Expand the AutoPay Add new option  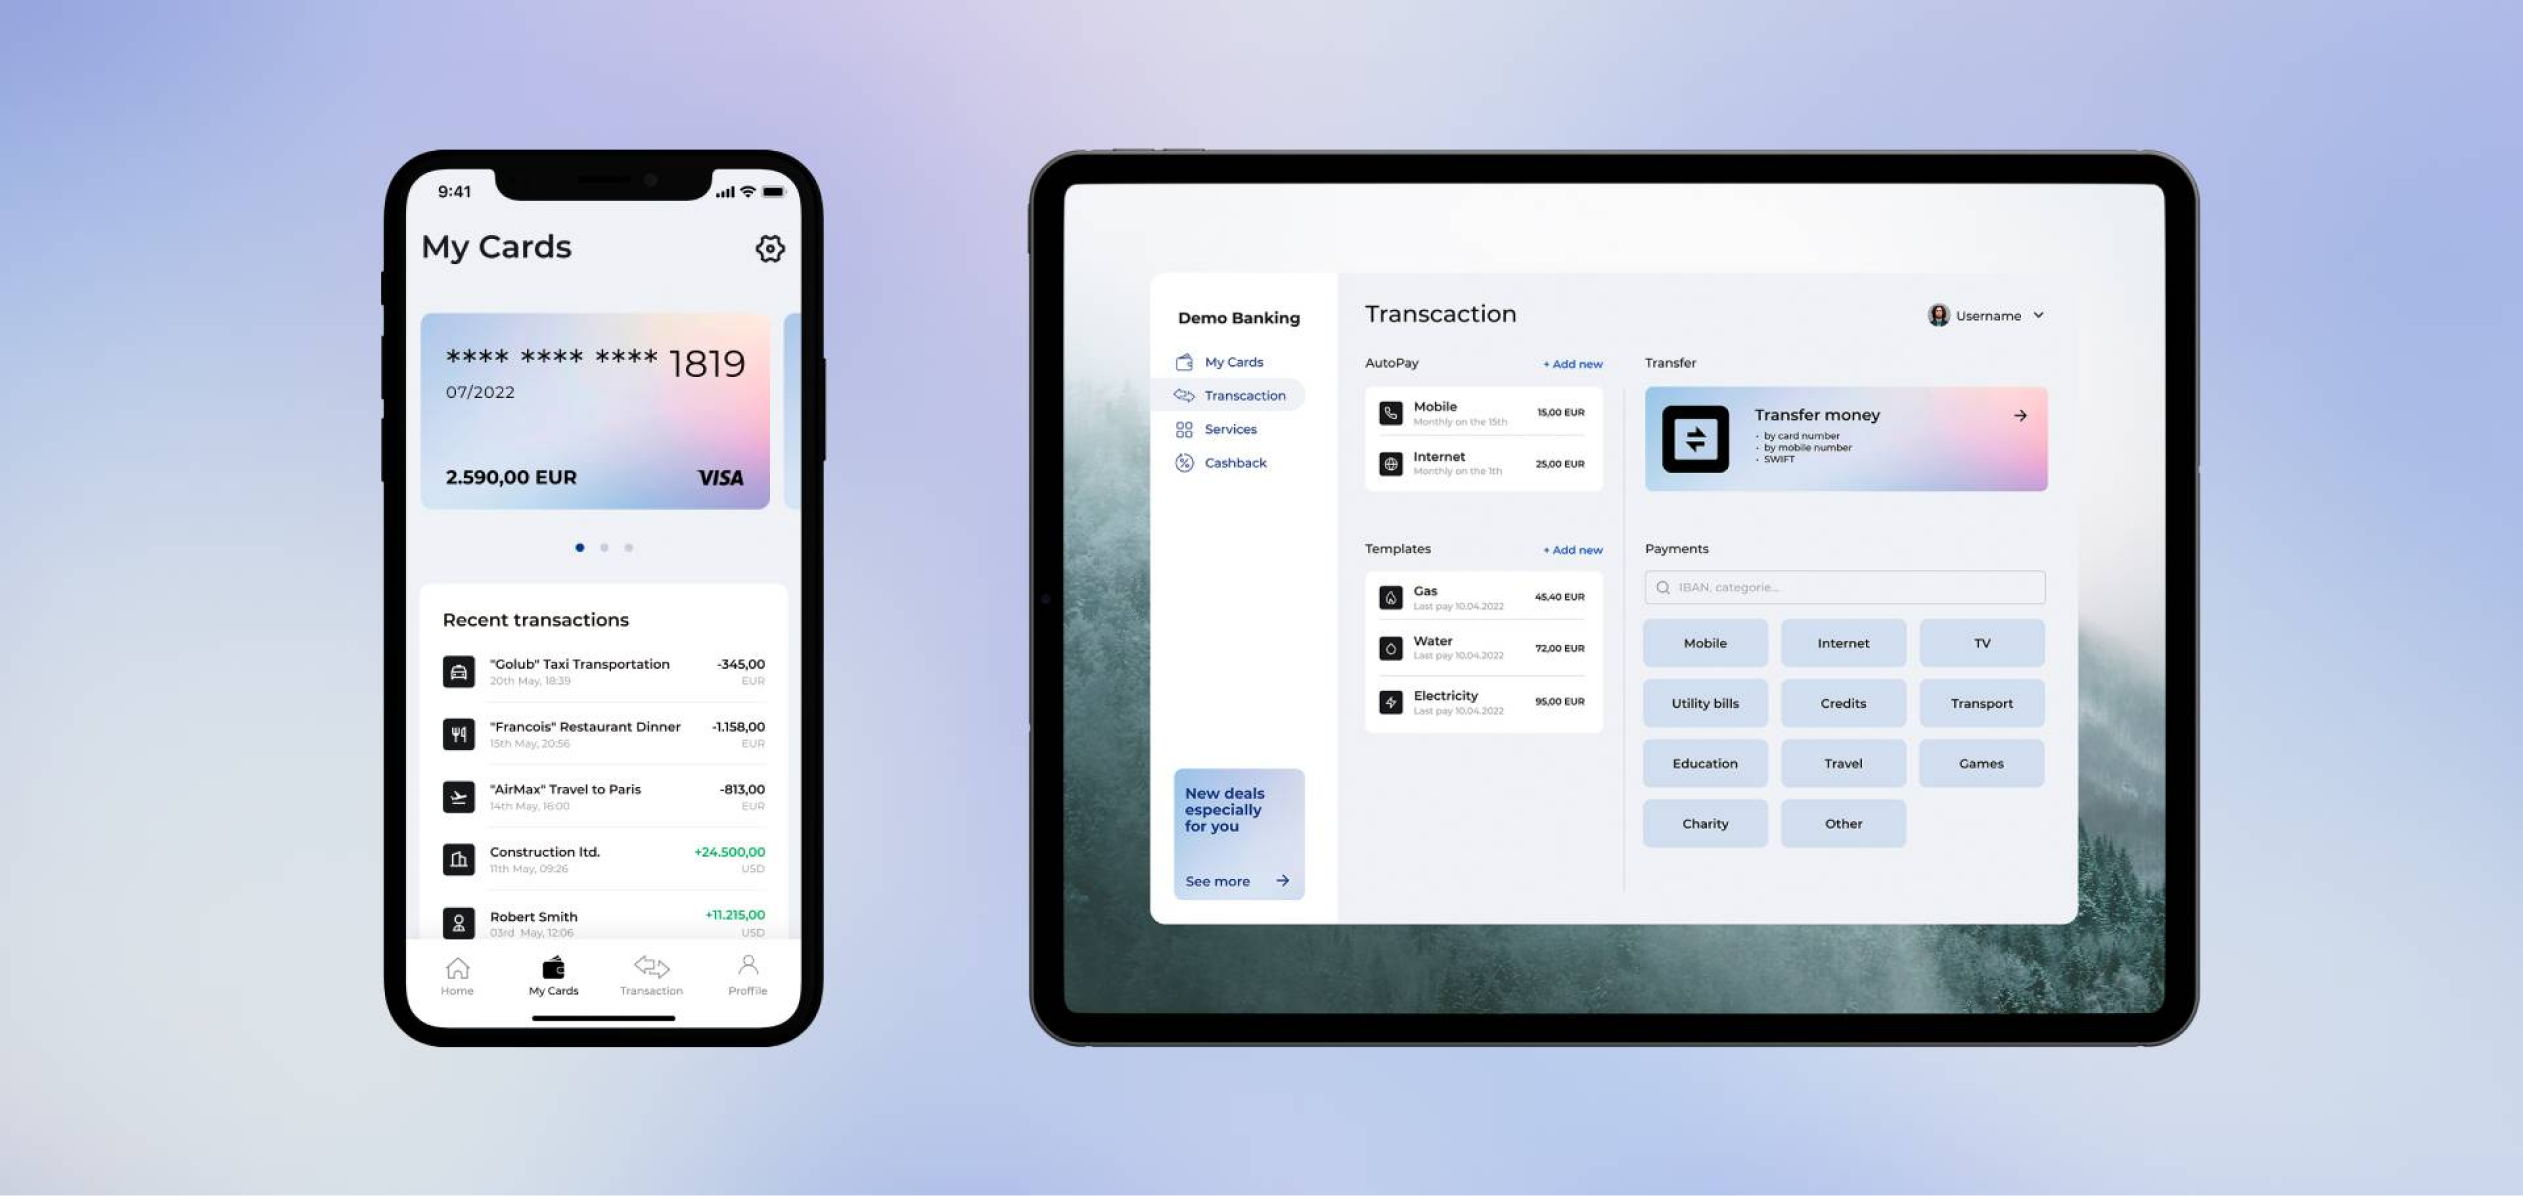point(1572,364)
